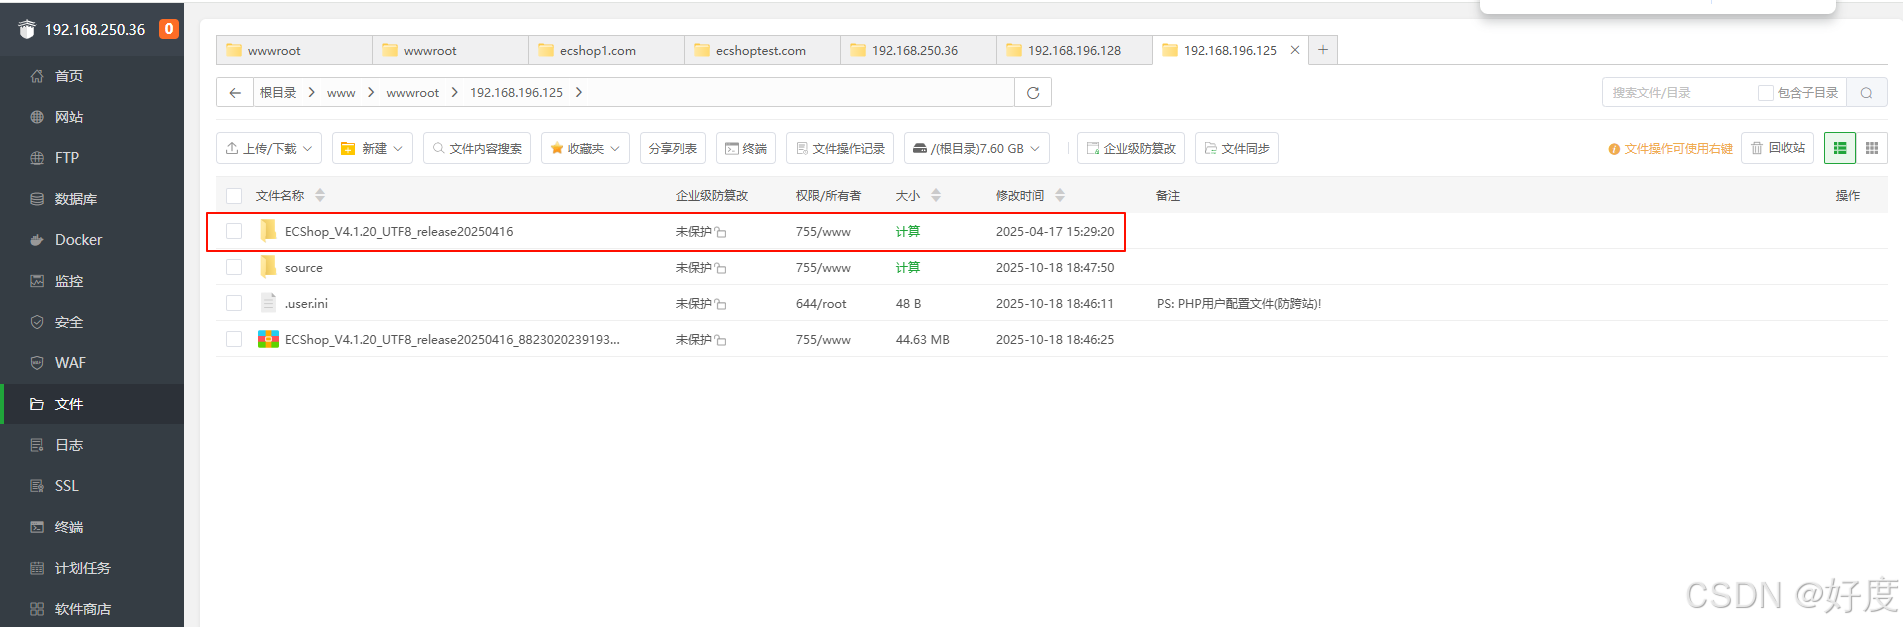
Task: Switch to 192.168.196.128 tab
Action: (1075, 50)
